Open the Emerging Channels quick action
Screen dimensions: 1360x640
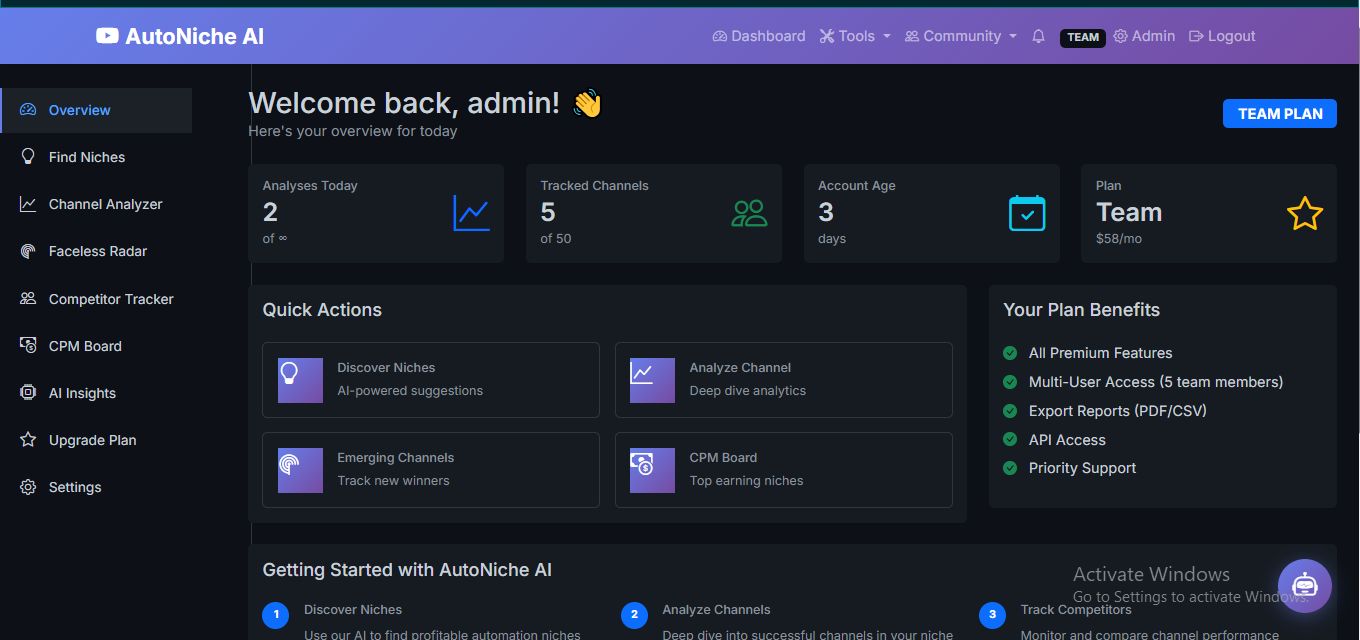[431, 470]
